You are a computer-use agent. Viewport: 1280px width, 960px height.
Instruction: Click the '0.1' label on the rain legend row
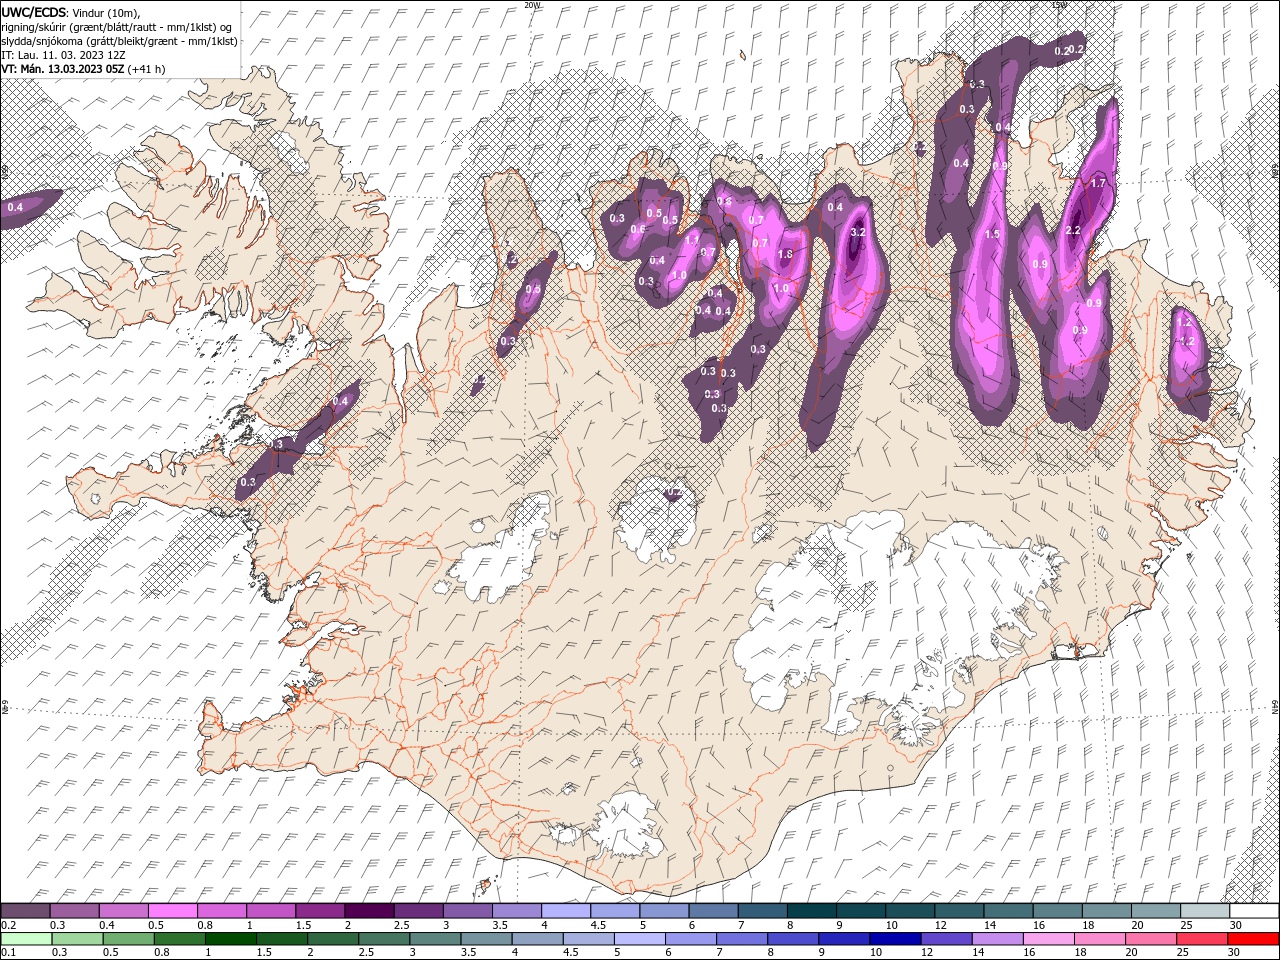(8, 953)
